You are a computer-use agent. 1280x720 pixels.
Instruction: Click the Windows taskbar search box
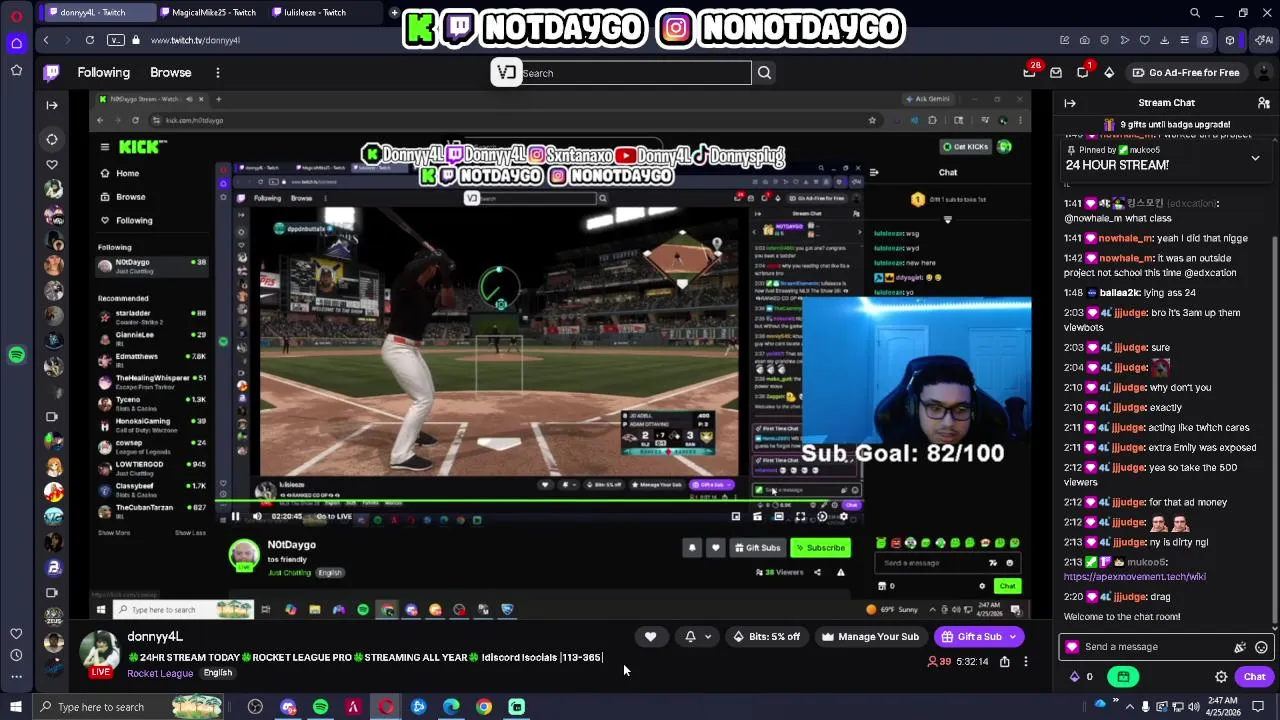pyautogui.click(x=130, y=707)
